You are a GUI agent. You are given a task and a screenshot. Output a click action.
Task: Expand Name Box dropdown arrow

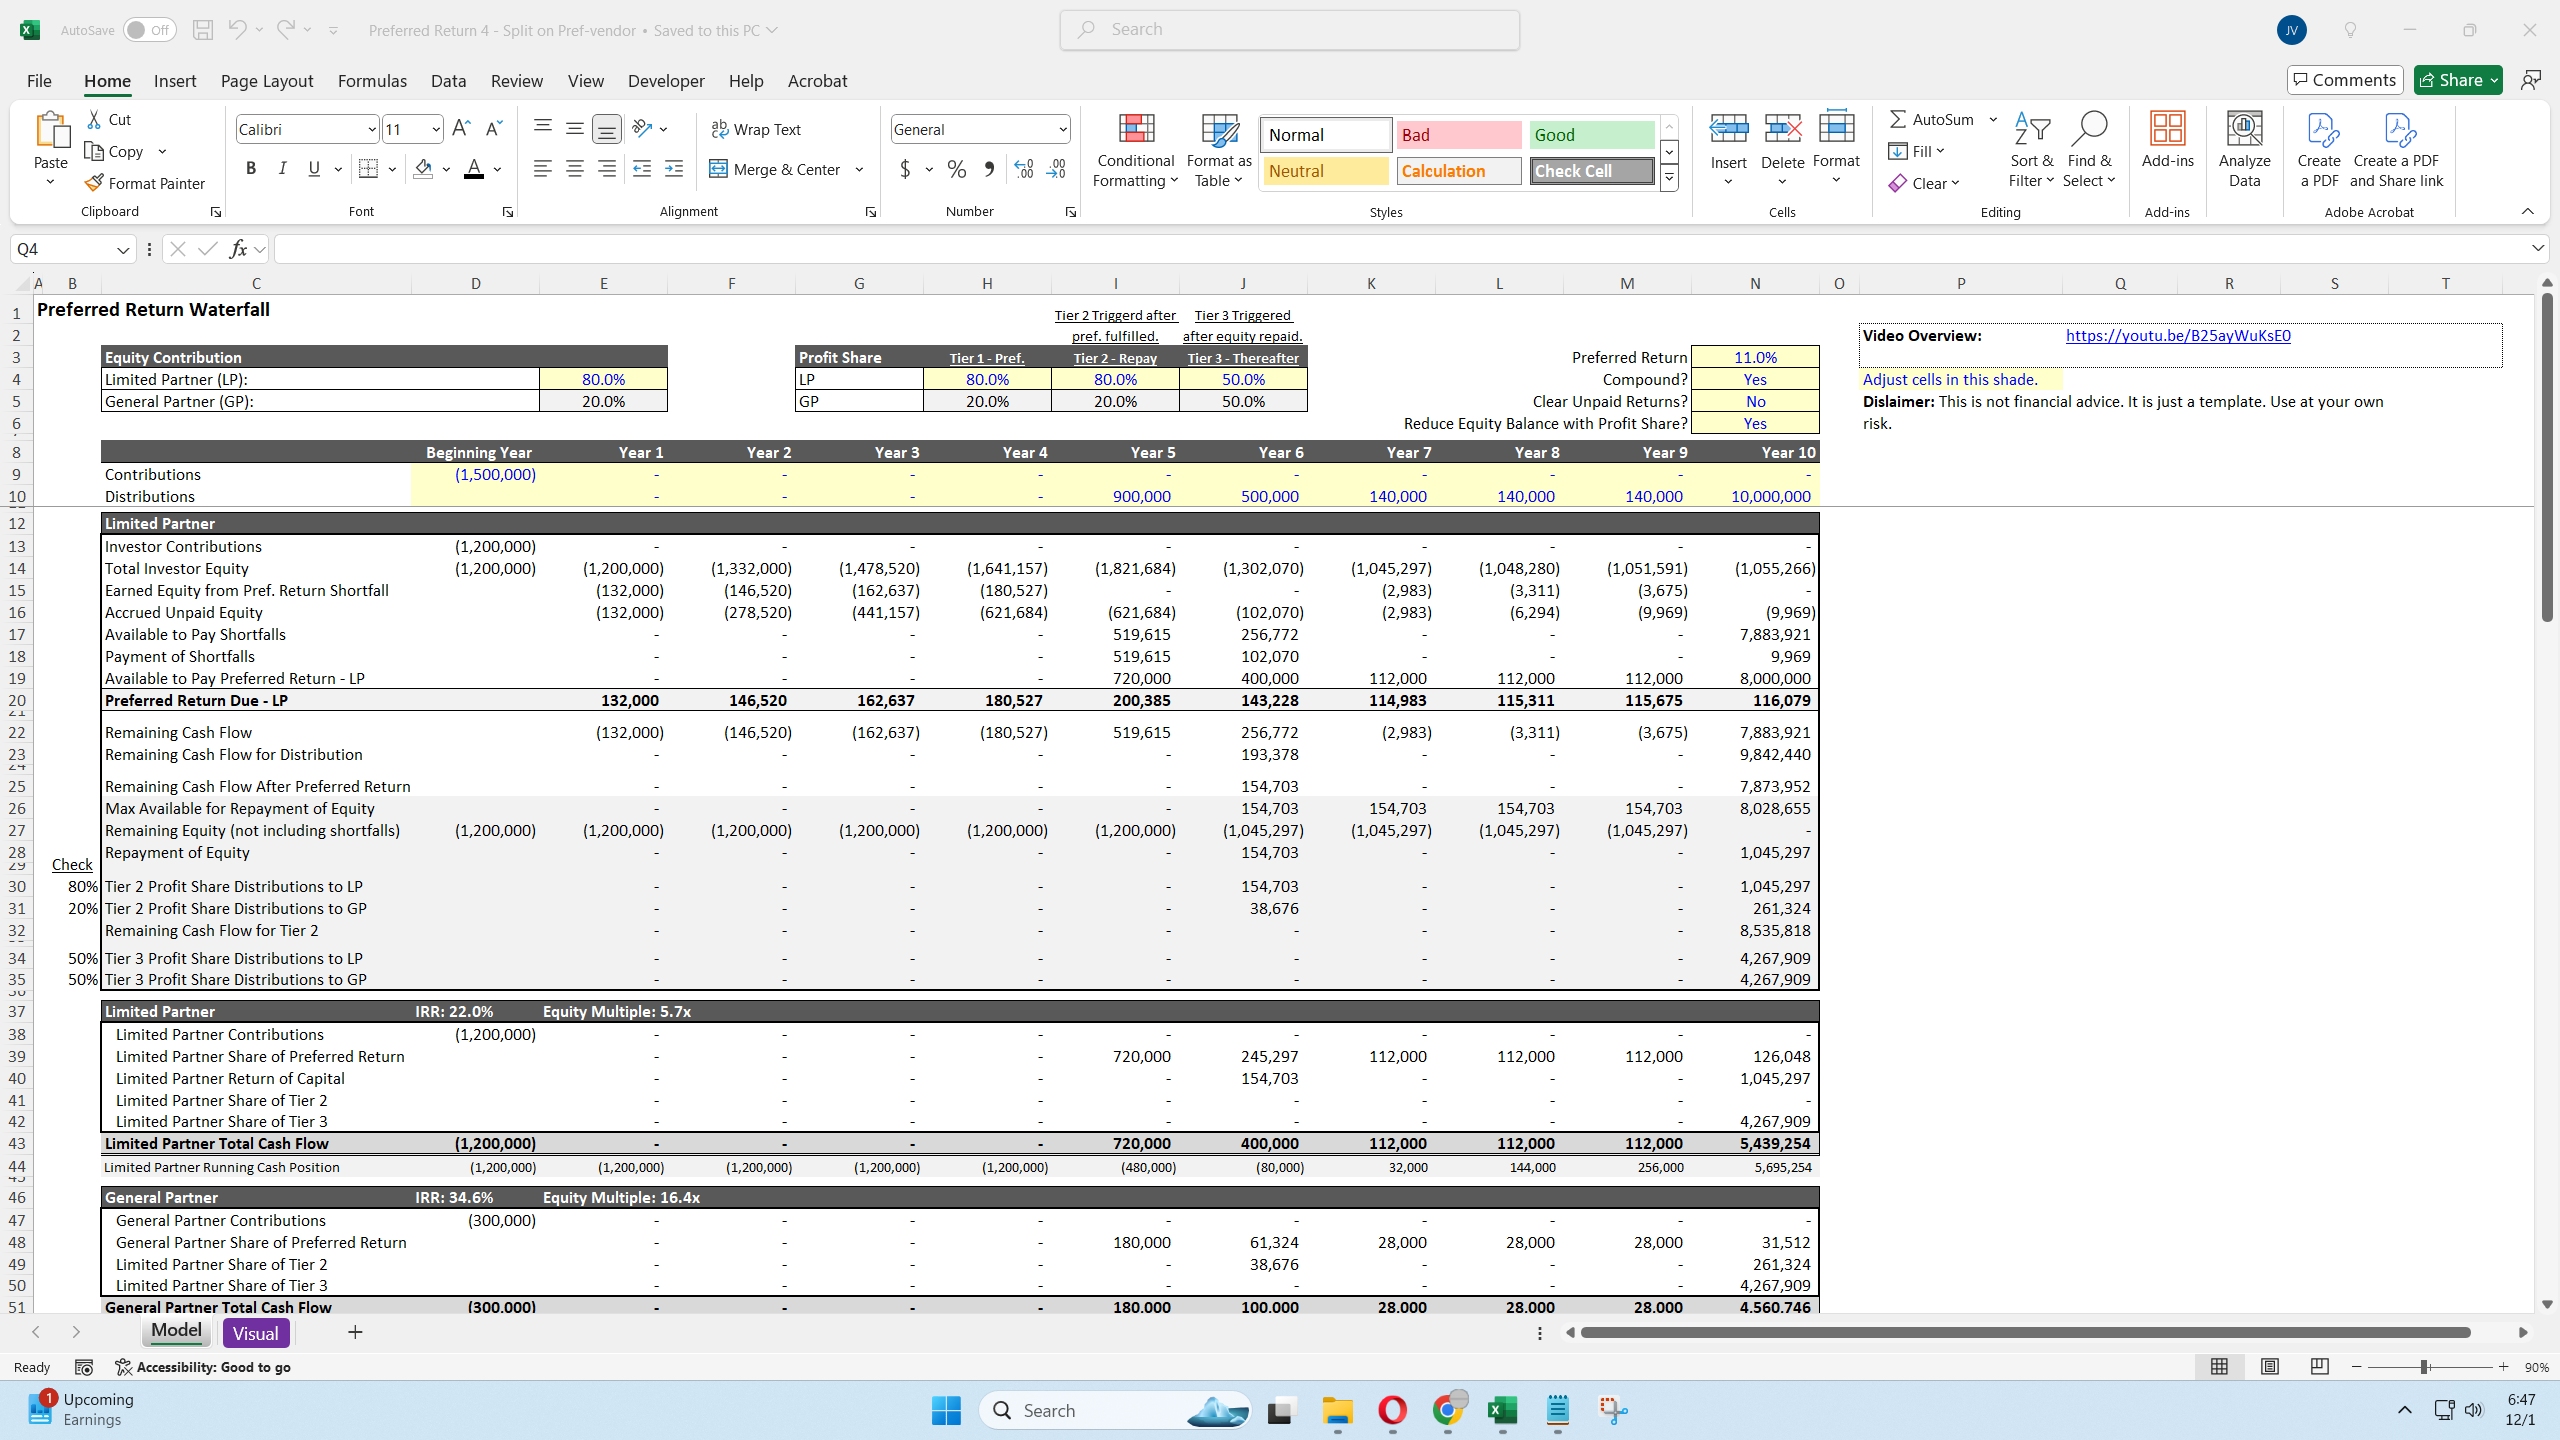[x=122, y=249]
